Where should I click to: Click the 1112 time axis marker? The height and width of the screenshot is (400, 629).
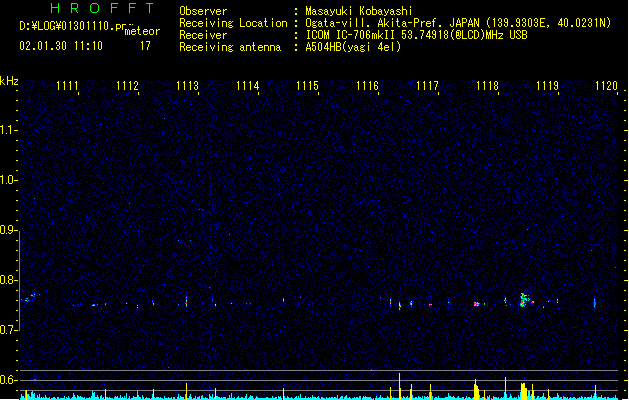127,86
